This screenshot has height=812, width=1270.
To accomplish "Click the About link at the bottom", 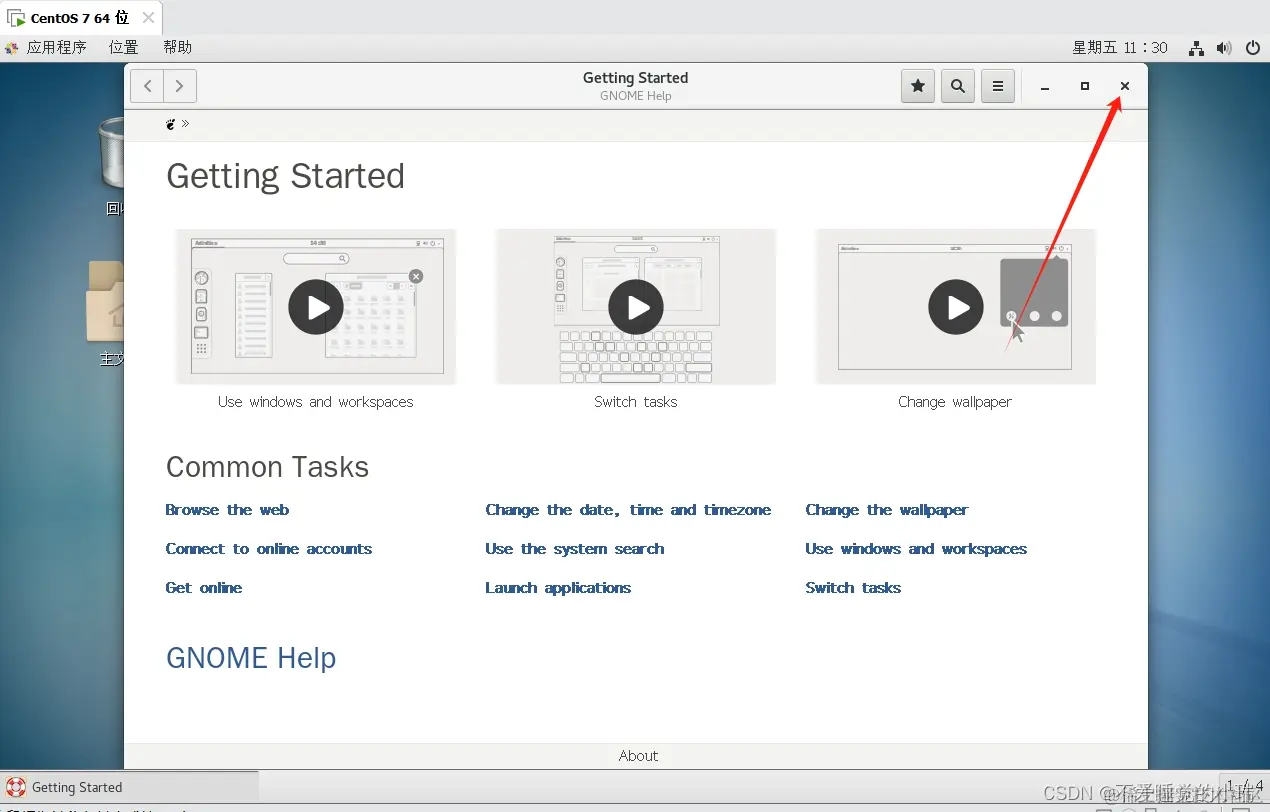I will [x=638, y=756].
